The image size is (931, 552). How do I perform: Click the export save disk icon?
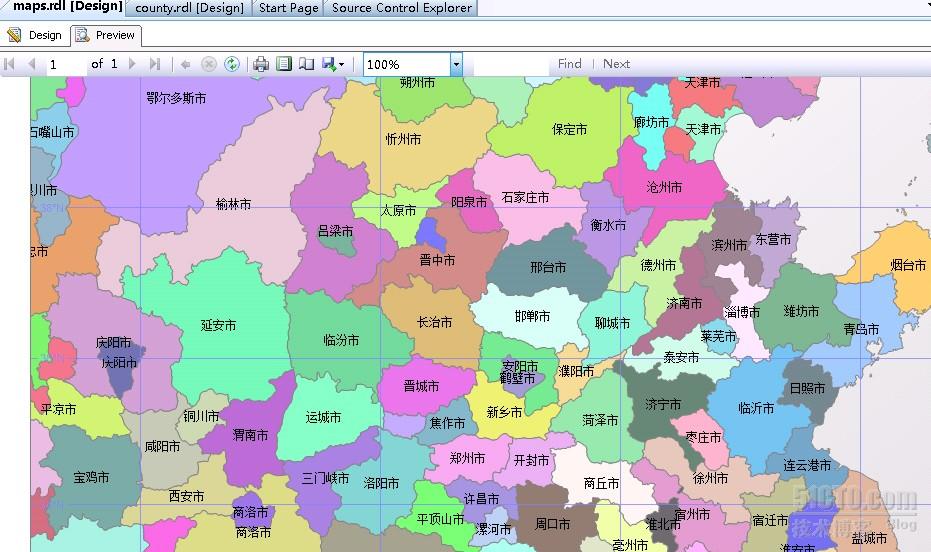pos(329,64)
